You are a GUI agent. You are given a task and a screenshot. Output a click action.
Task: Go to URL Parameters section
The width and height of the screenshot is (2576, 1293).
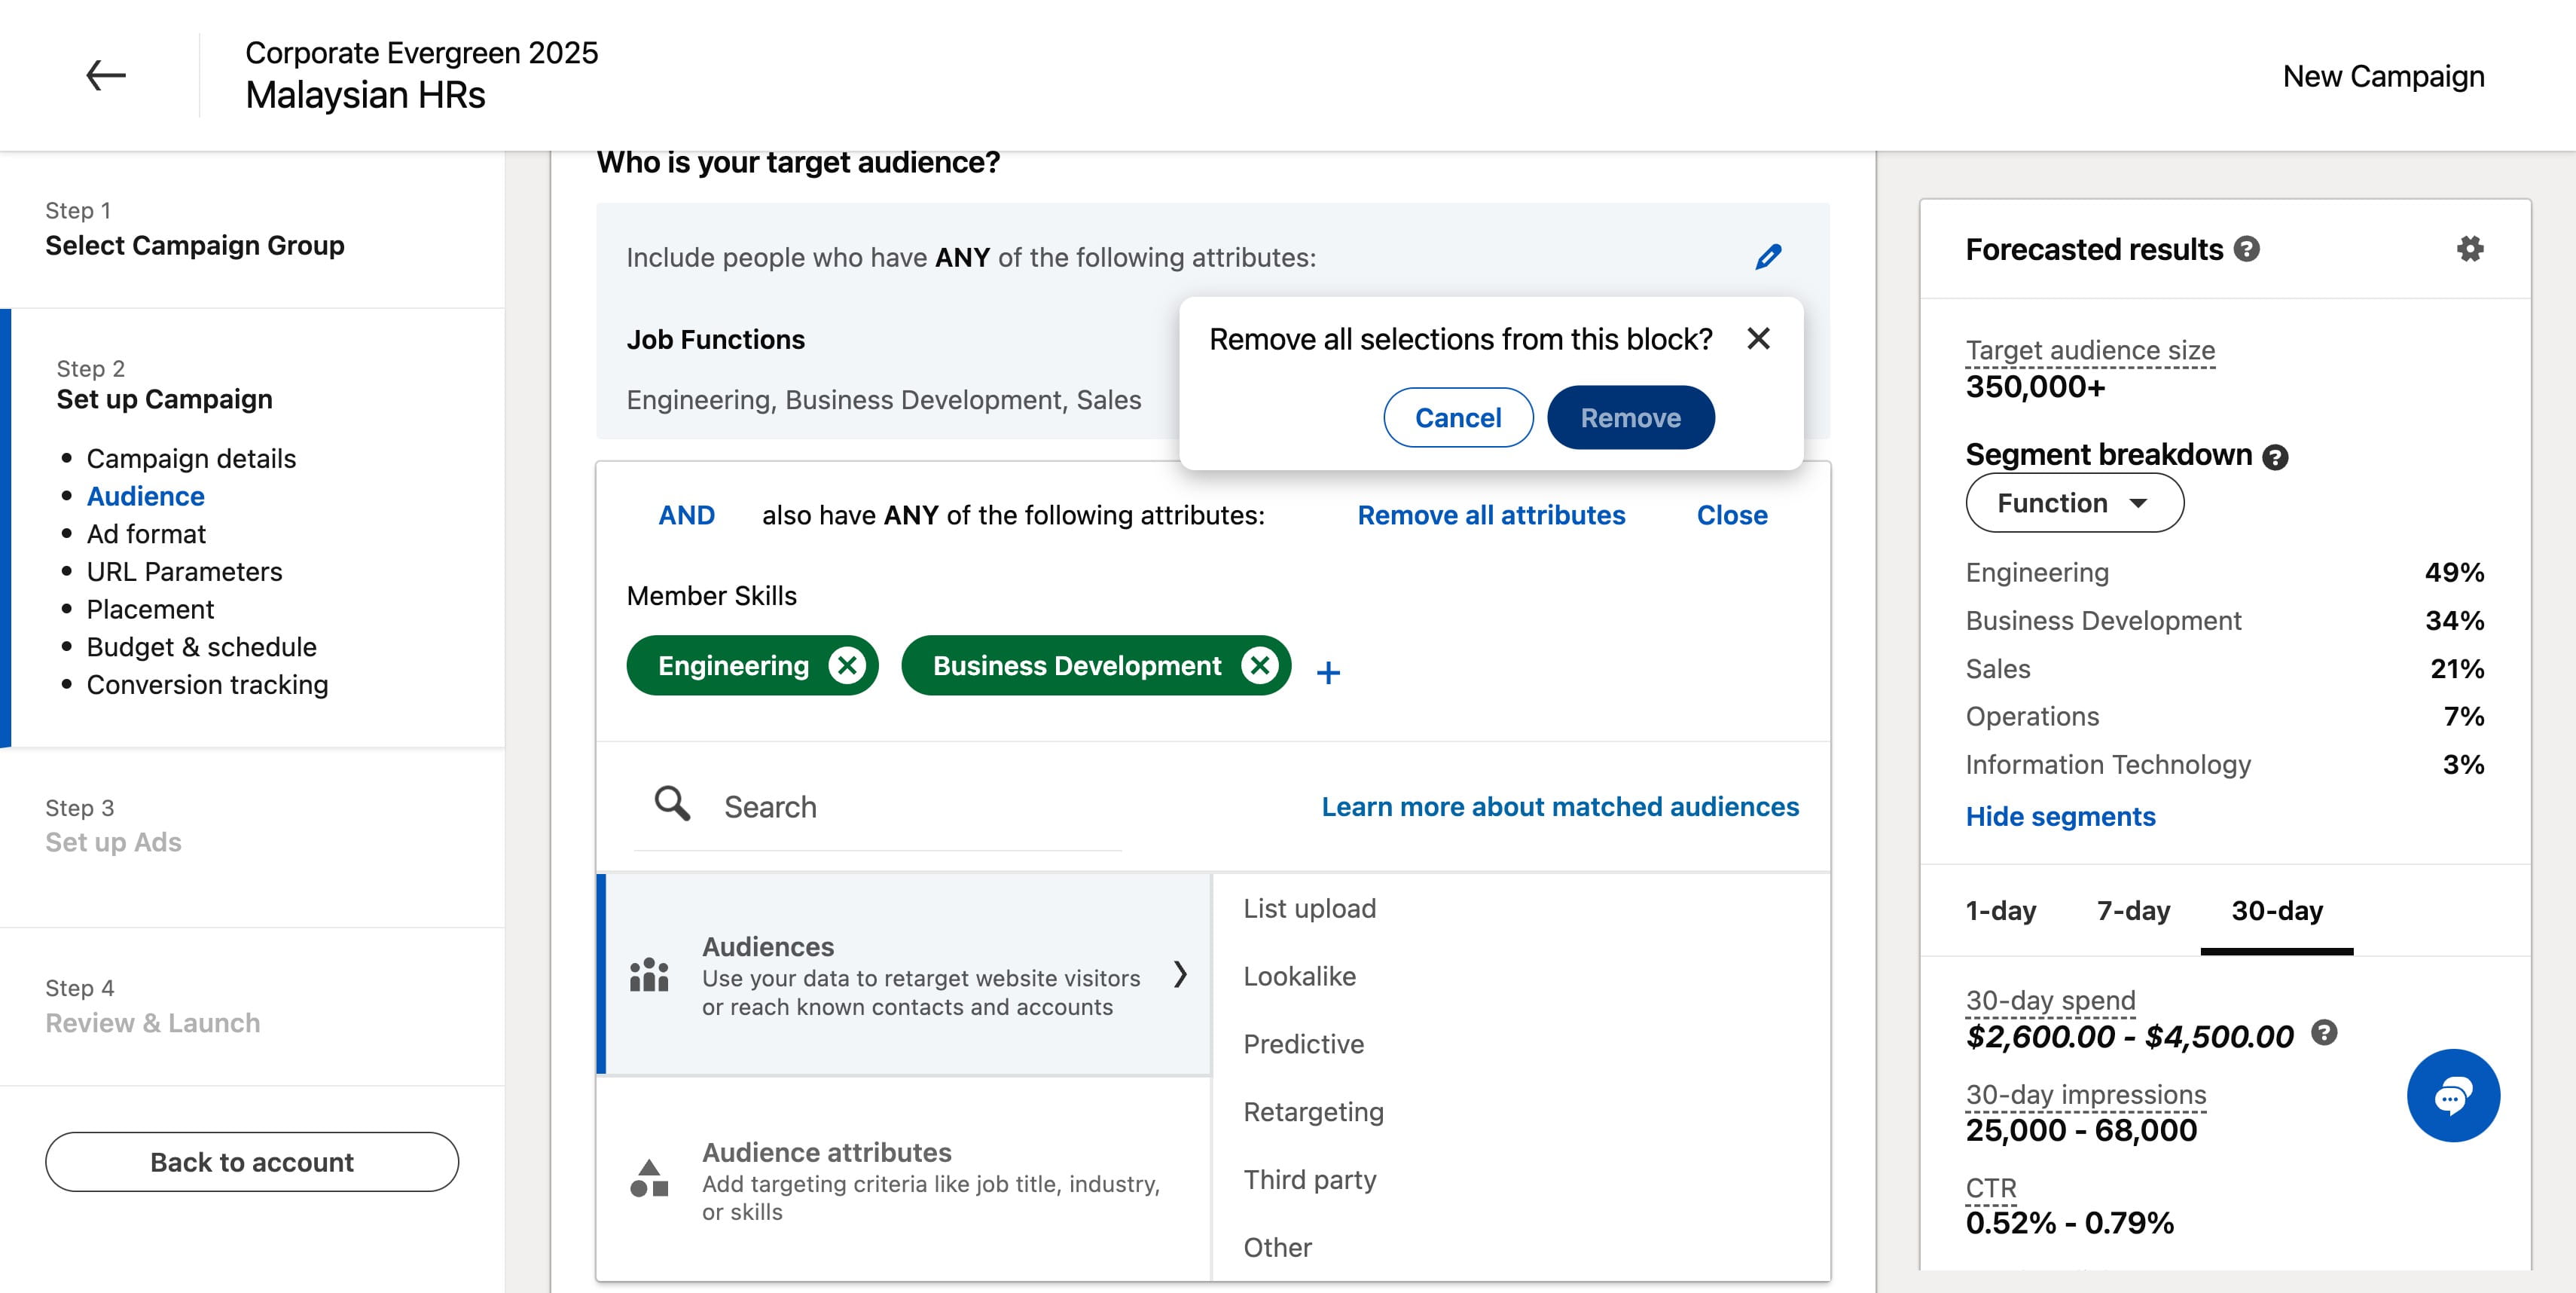(184, 571)
